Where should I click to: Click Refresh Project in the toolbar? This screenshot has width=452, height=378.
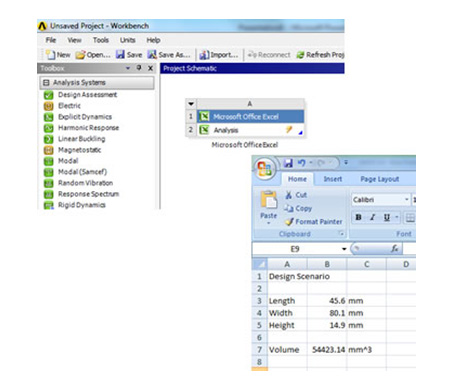coord(320,55)
